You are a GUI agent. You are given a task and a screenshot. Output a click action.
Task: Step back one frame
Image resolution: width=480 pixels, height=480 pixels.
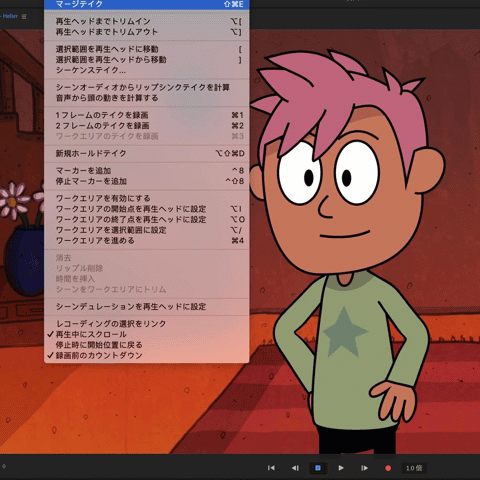[x=295, y=468]
